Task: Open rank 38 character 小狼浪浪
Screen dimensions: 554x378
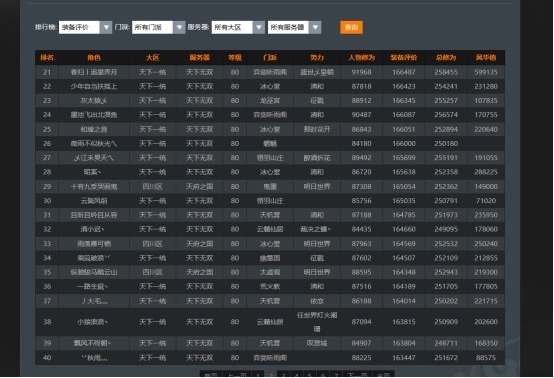Action: click(93, 322)
